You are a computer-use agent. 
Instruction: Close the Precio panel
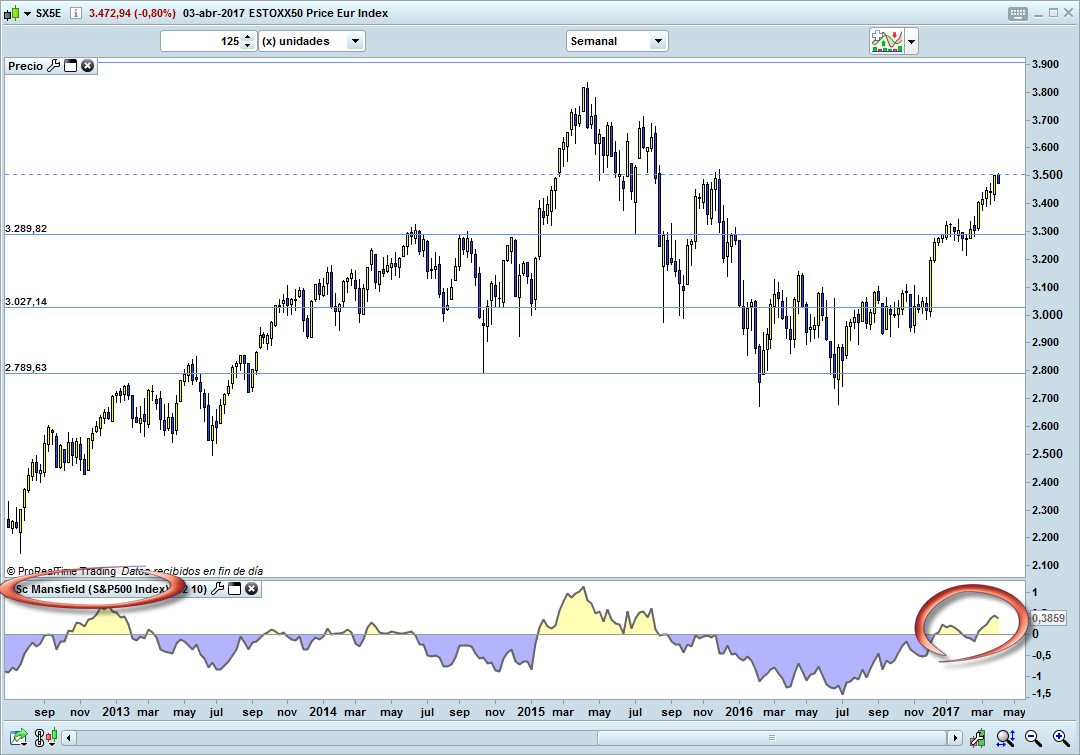point(87,65)
